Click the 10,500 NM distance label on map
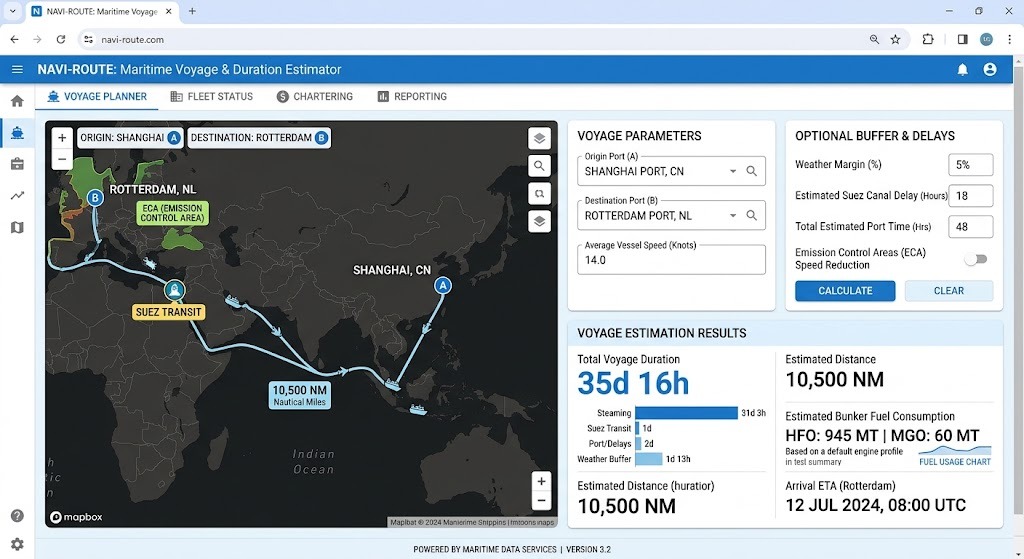The height and width of the screenshot is (559, 1024). point(300,395)
